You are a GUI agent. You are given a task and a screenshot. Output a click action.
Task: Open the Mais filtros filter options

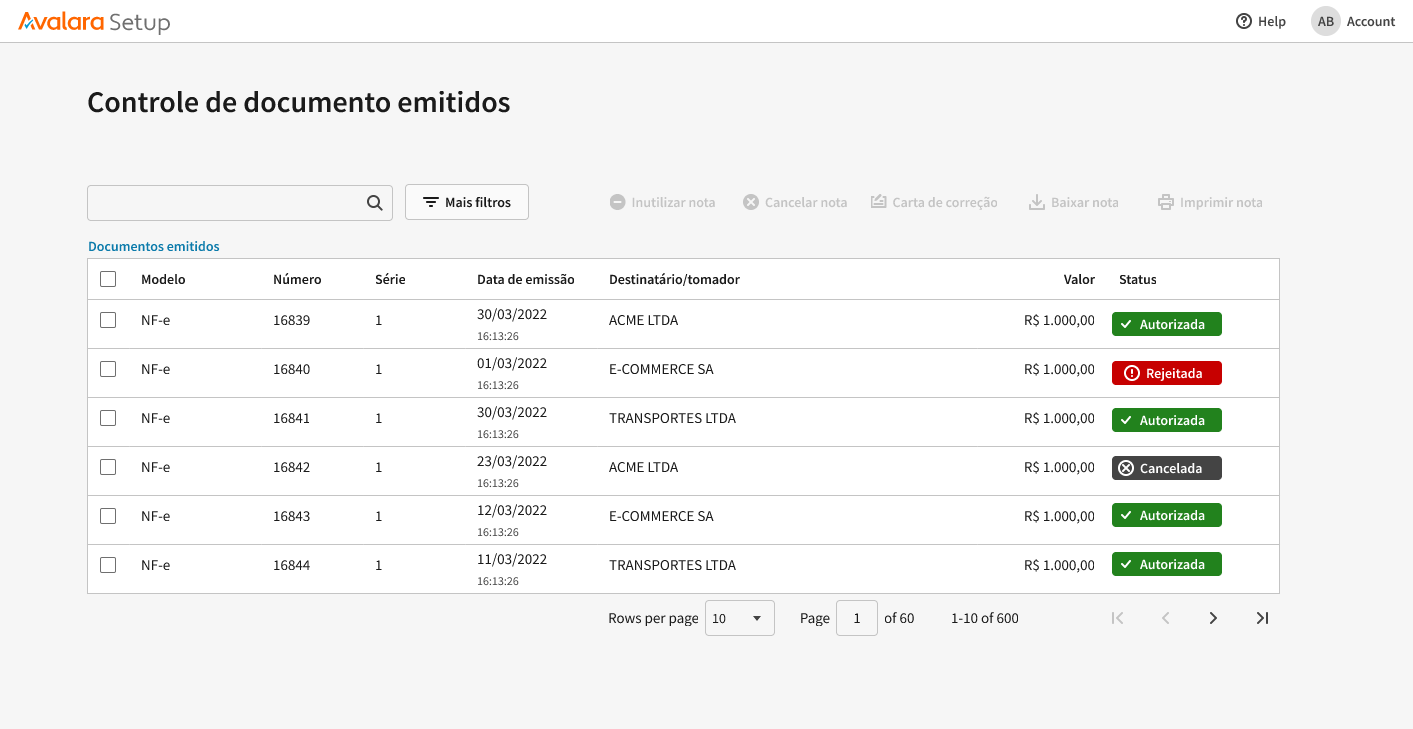pos(466,202)
